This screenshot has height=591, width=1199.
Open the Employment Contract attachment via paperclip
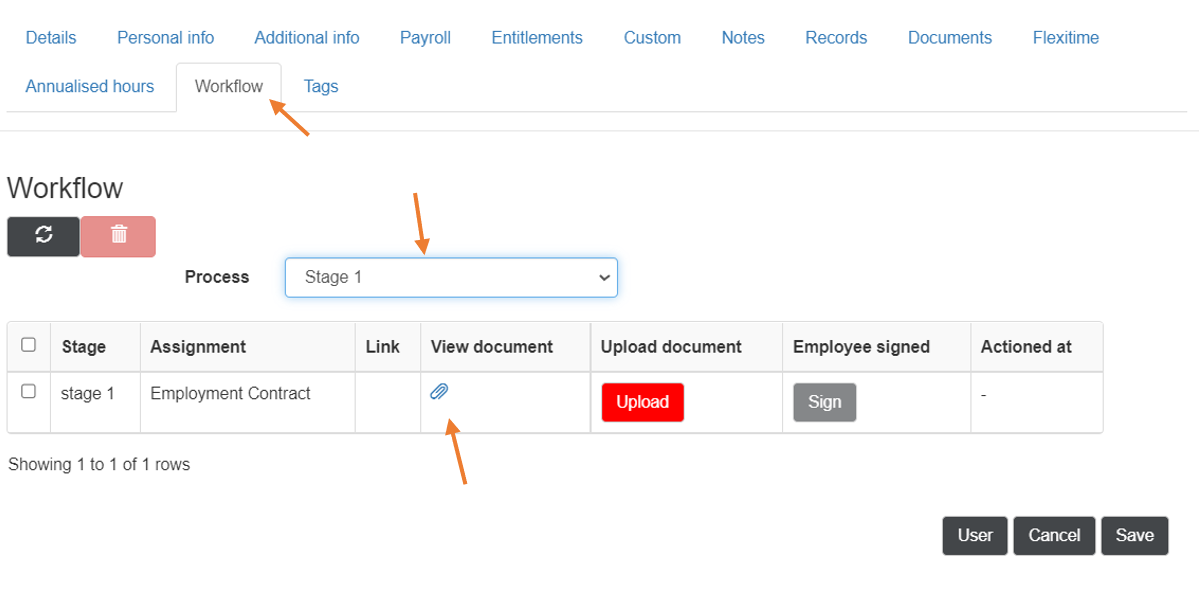(x=438, y=391)
